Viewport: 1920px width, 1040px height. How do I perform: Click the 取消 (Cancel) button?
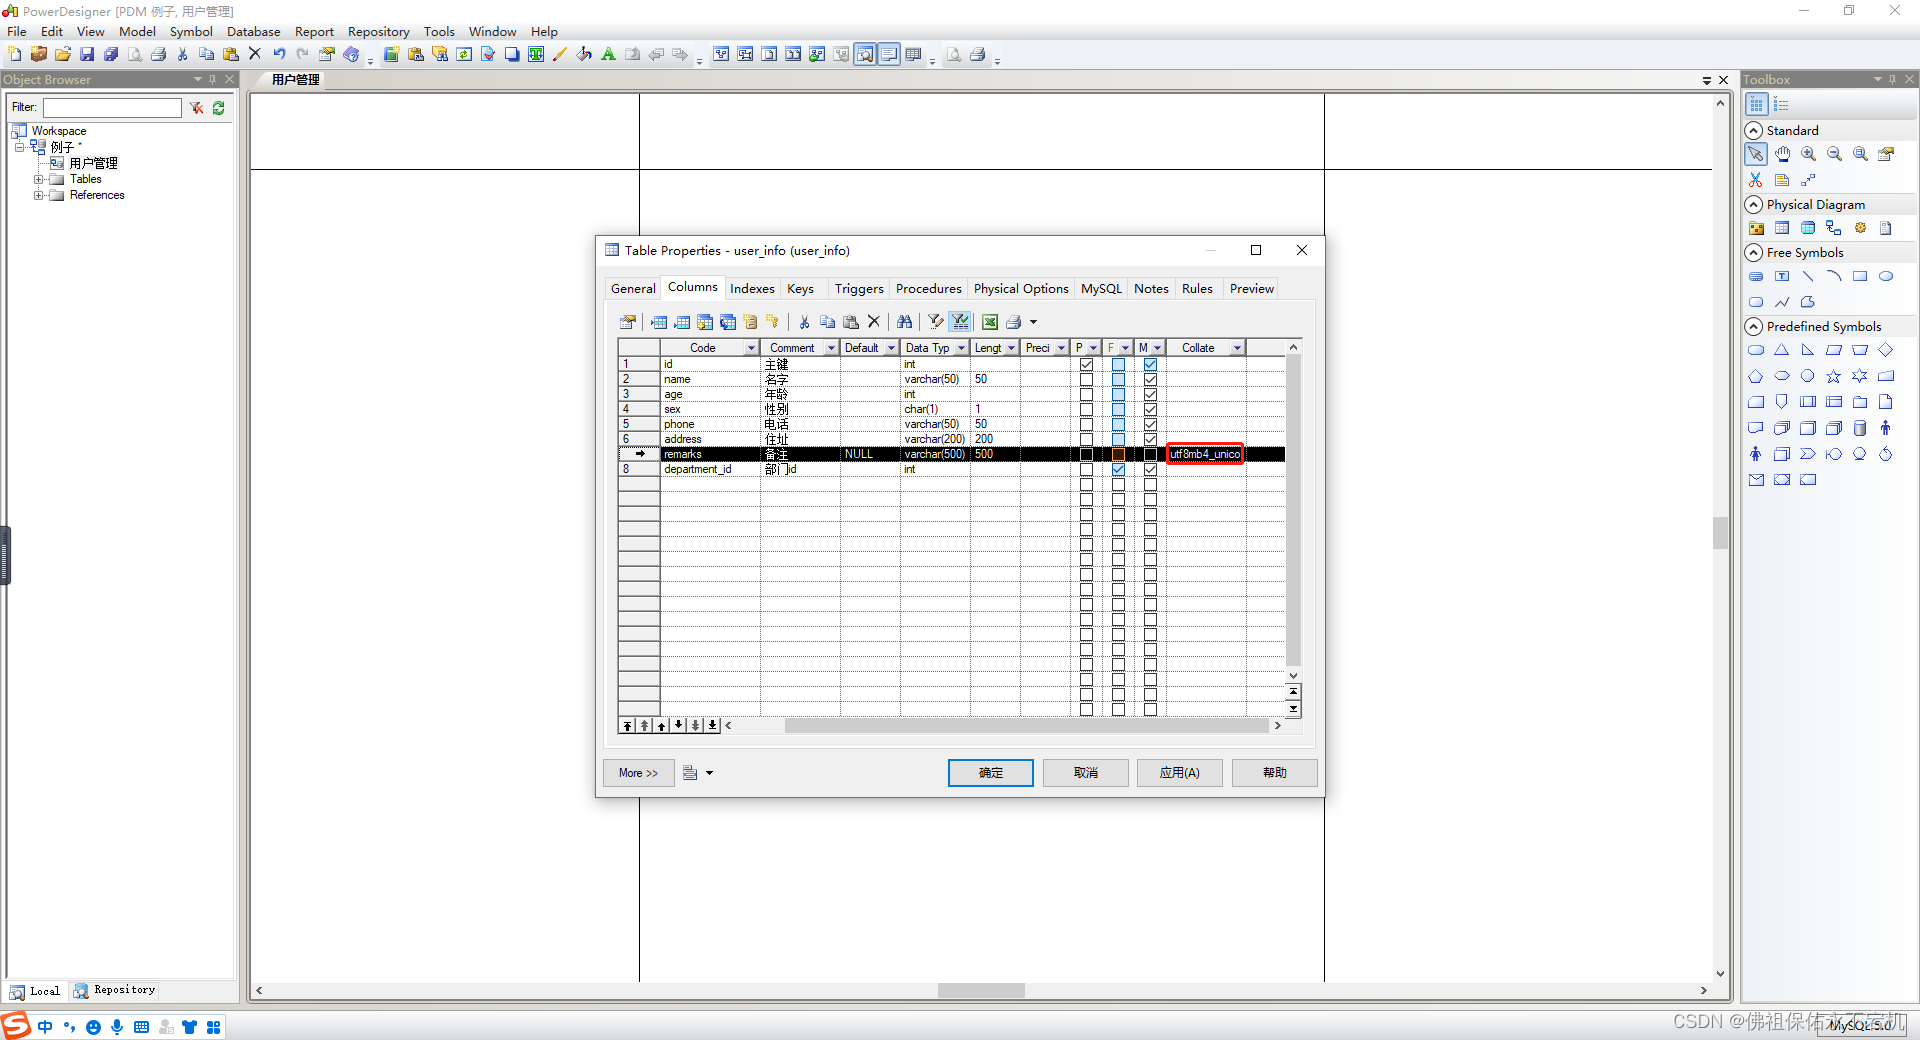tap(1086, 773)
